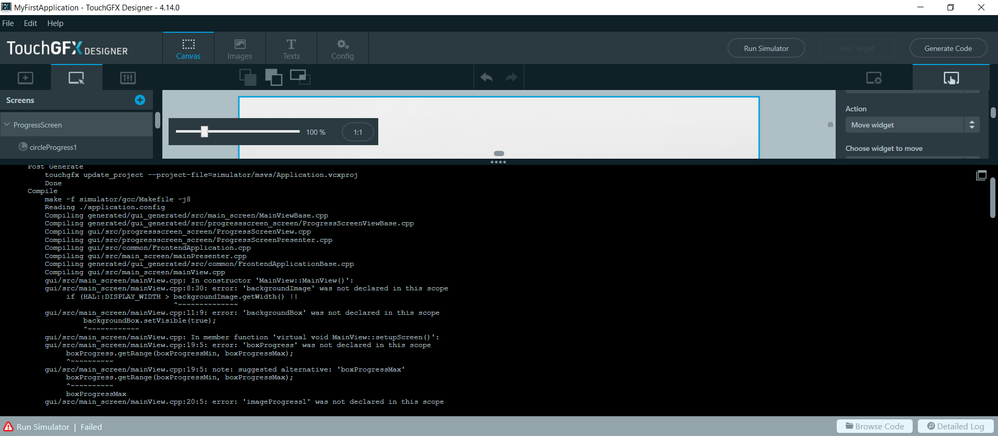Screen dimensions: 998x436
Task: Click the 'Screens' panel header
Action: tap(20, 100)
